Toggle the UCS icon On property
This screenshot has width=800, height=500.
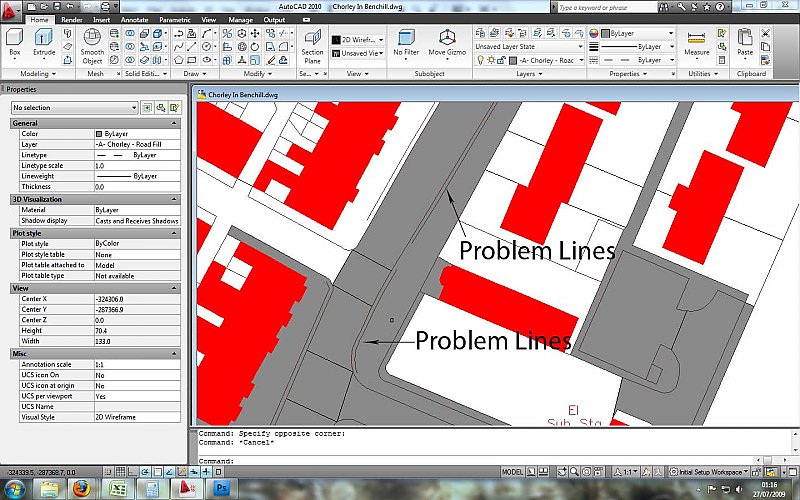136,374
